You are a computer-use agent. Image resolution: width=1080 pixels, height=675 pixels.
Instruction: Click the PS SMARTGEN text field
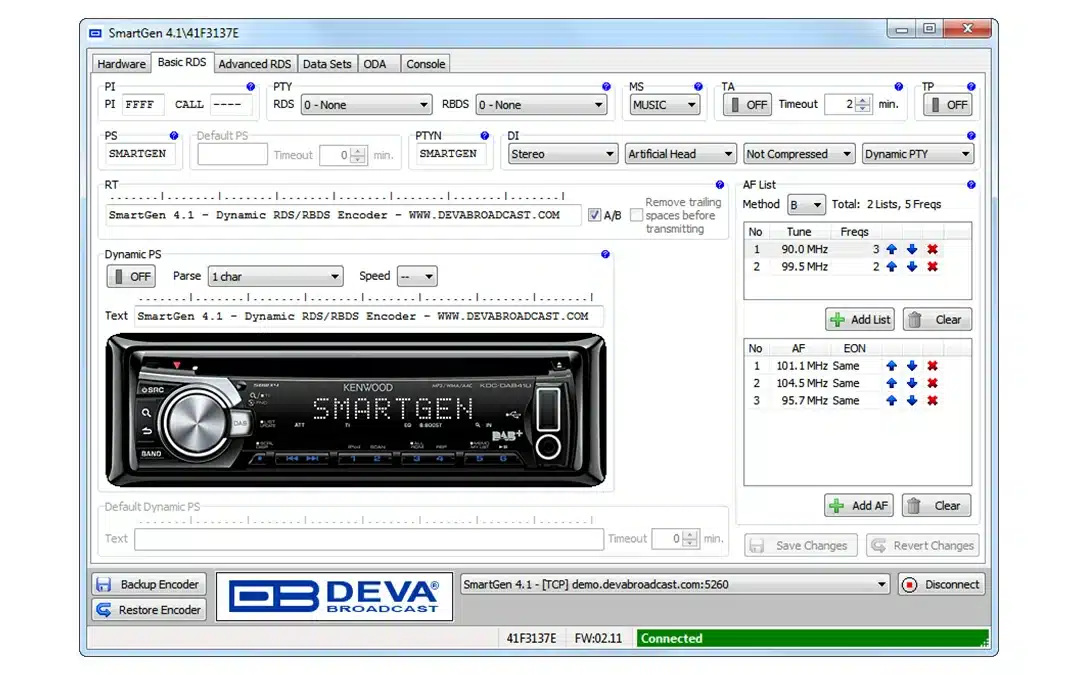coord(141,154)
